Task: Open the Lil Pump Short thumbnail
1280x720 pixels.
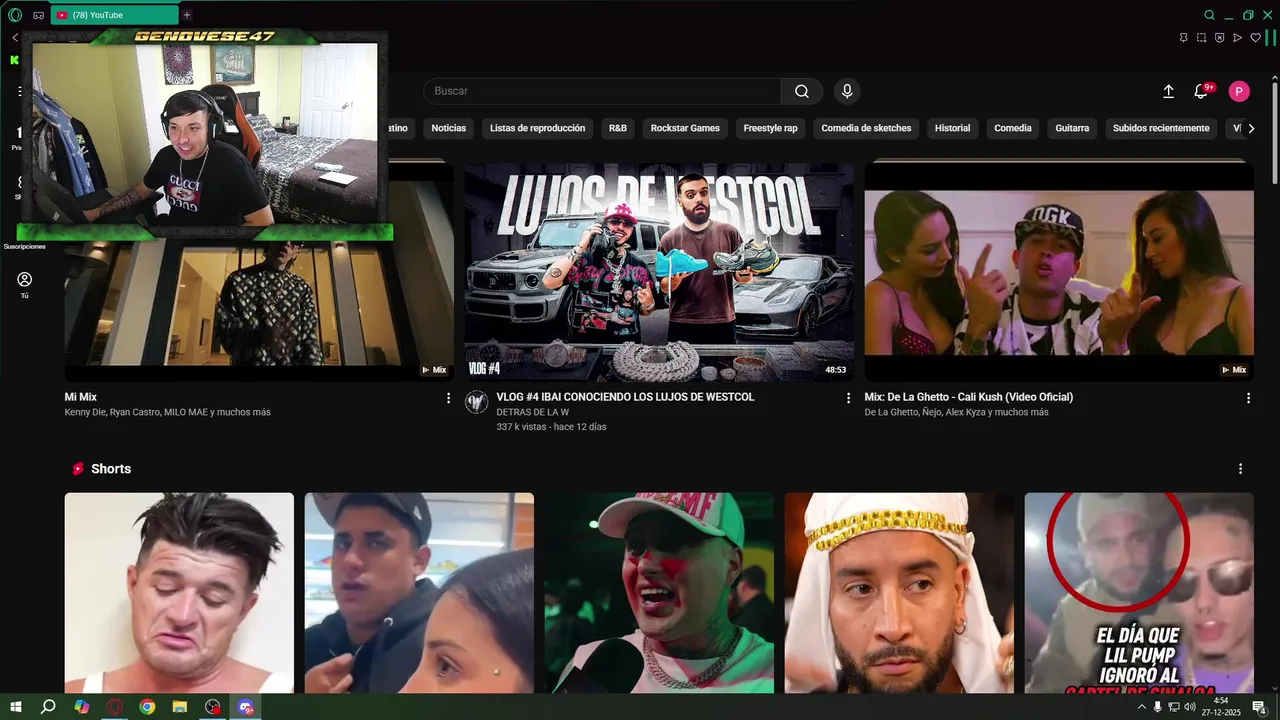Action: 1139,592
